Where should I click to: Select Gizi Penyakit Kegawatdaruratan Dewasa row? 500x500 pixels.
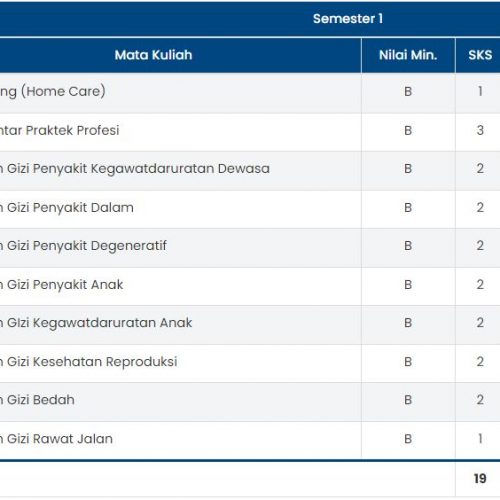click(x=250, y=171)
